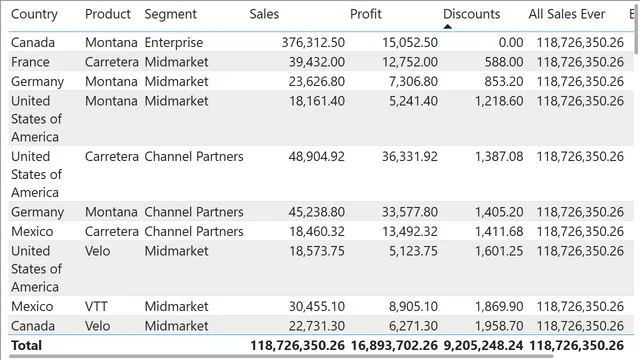640x360 pixels.
Task: Select discount value 853.20
Action: (x=504, y=82)
